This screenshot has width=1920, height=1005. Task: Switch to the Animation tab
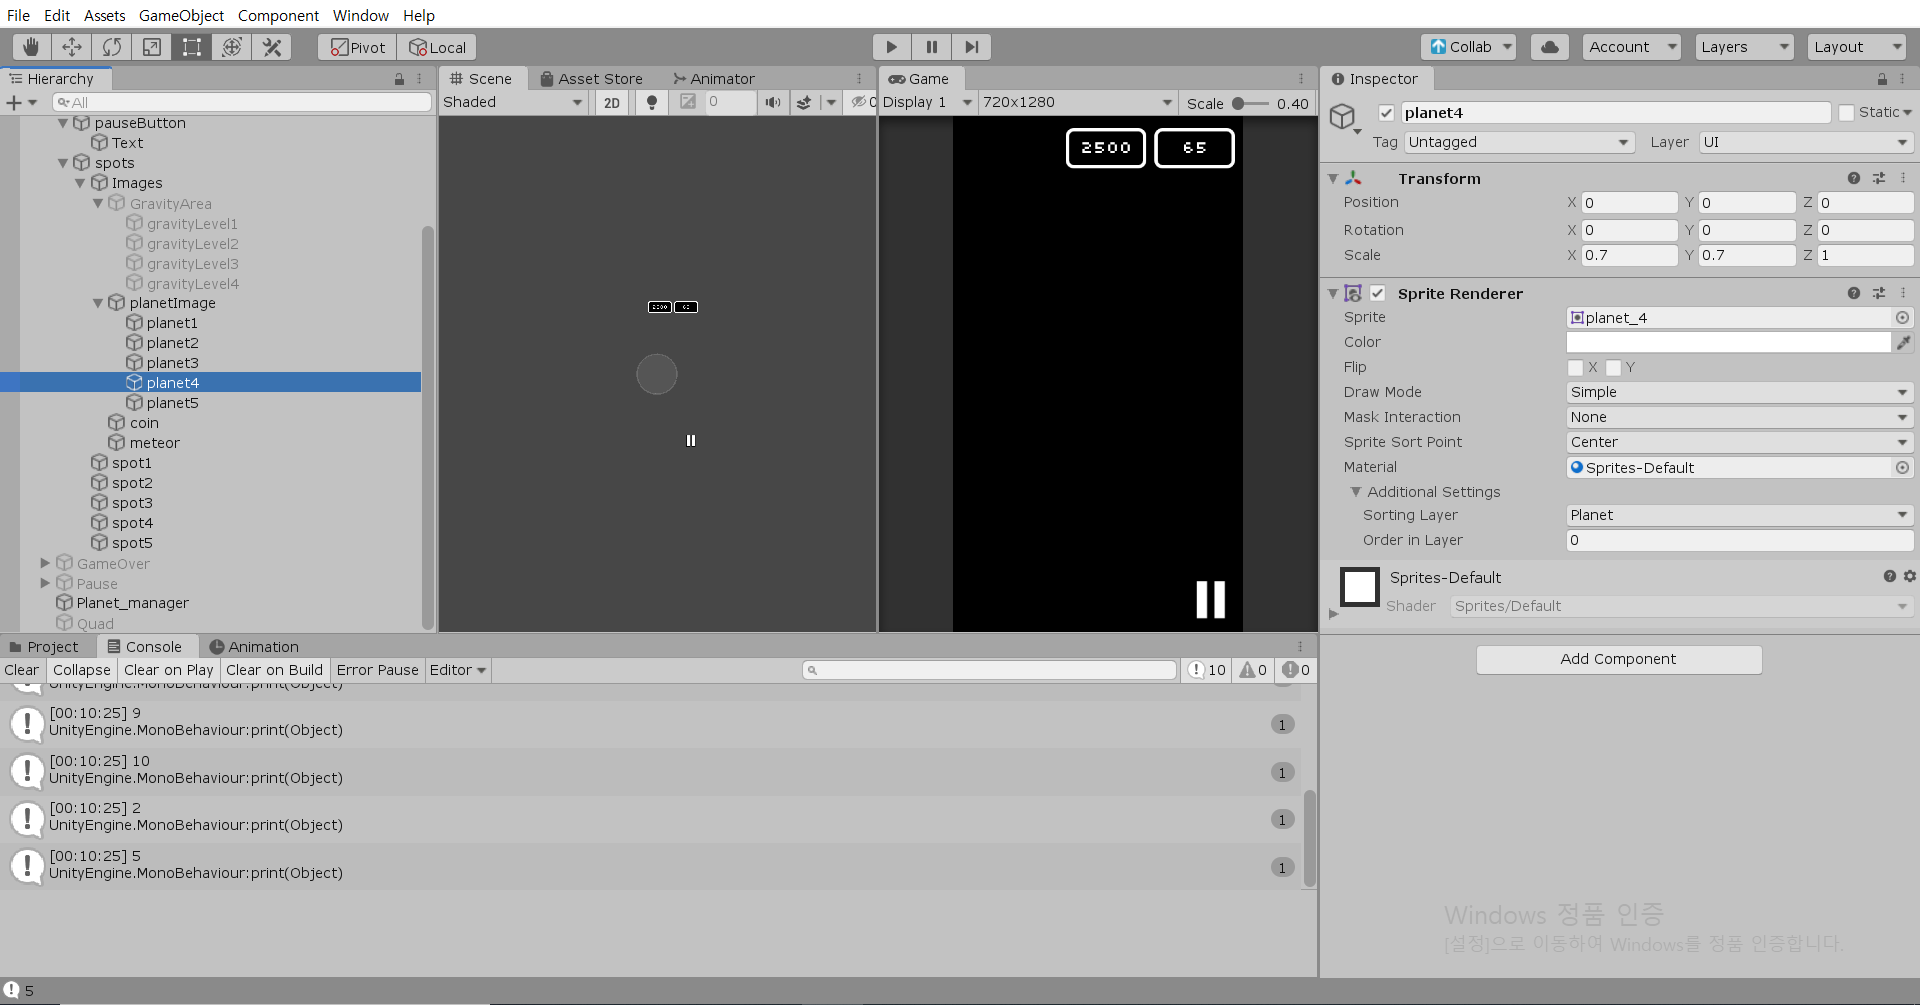click(254, 647)
